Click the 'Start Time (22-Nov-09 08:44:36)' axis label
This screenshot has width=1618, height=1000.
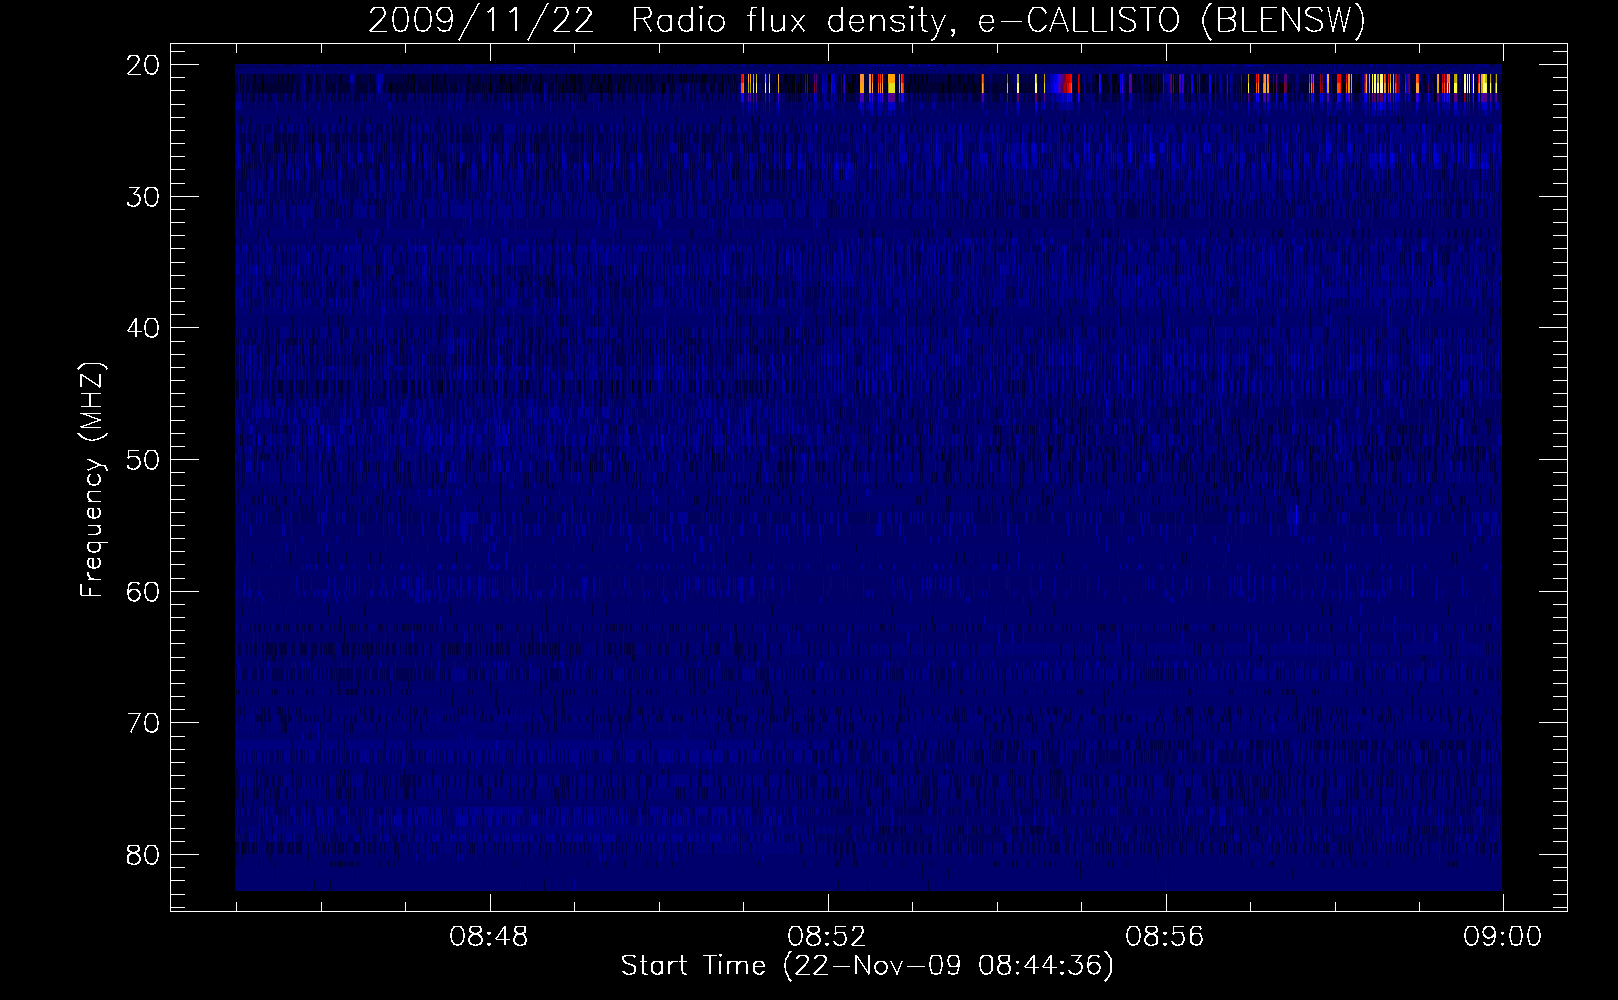tap(867, 966)
